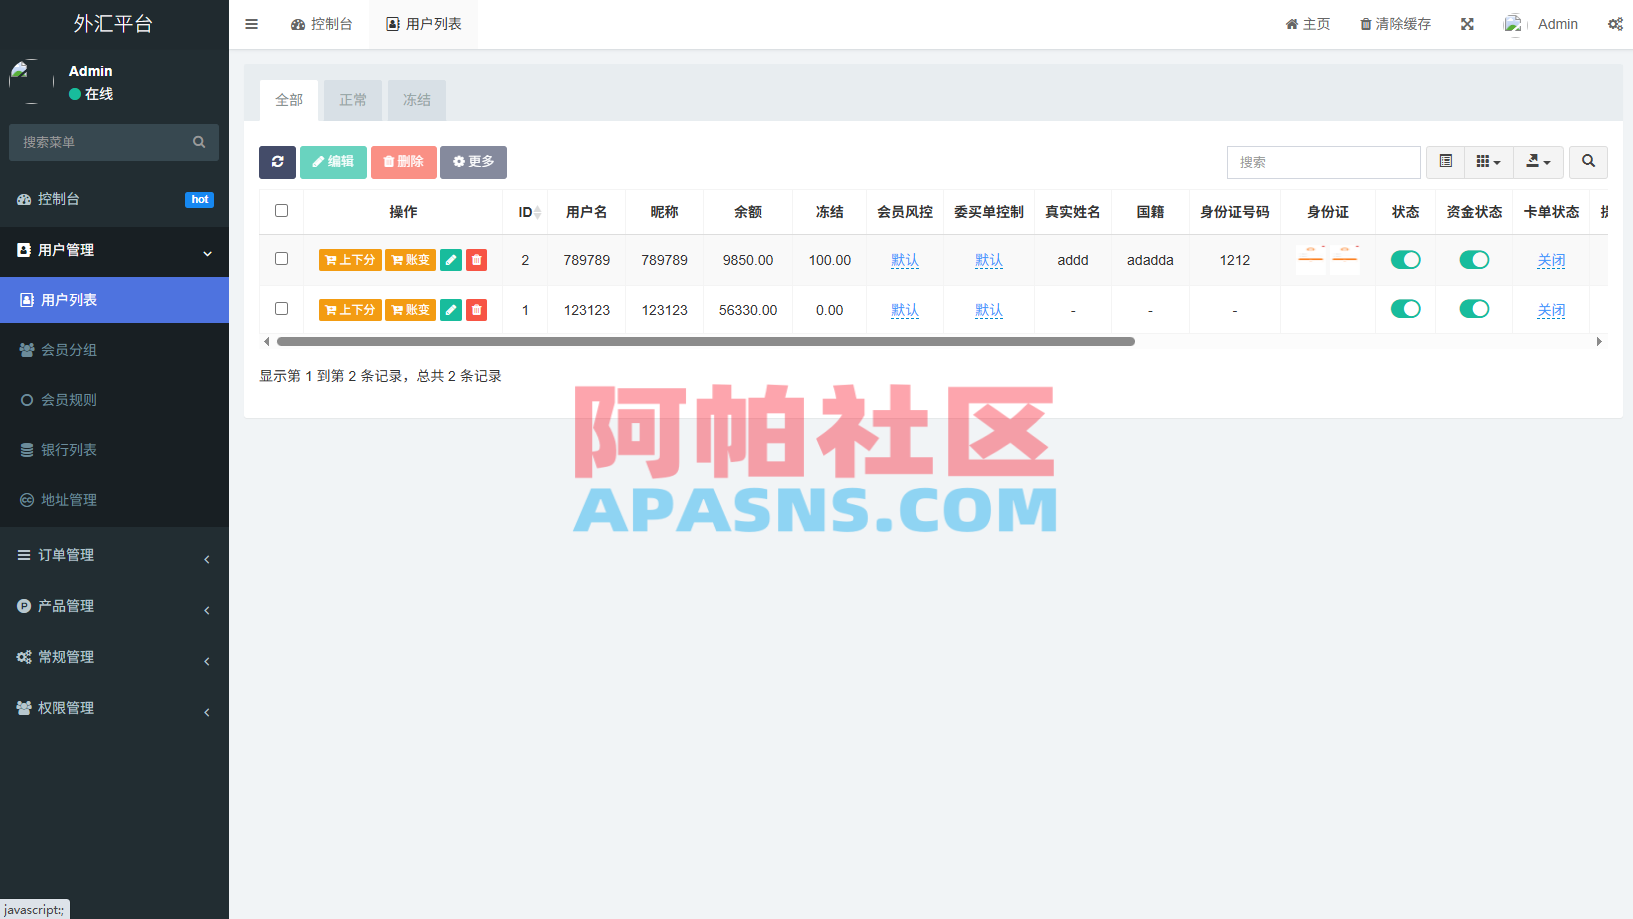Sort table by ID column arrows
The image size is (1633, 919).
(x=537, y=212)
